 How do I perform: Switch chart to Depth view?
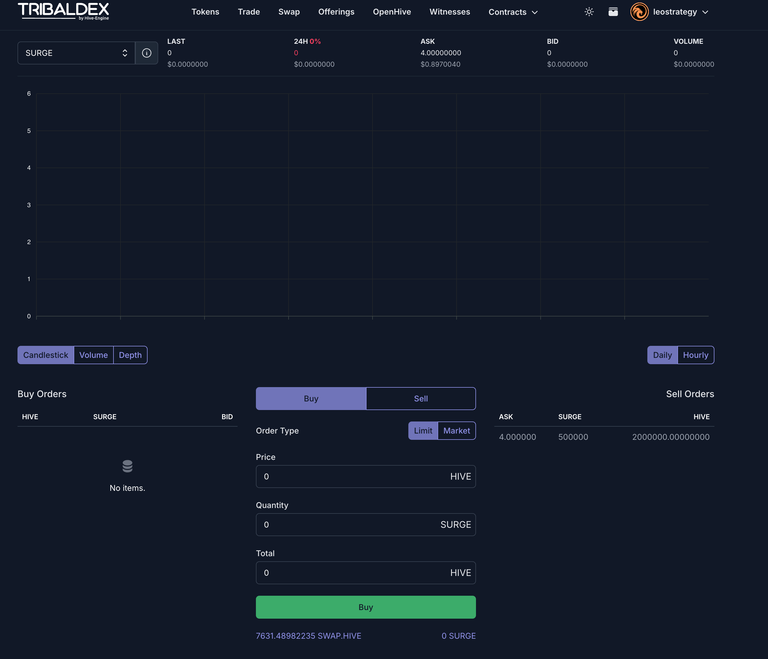pyautogui.click(x=130, y=355)
